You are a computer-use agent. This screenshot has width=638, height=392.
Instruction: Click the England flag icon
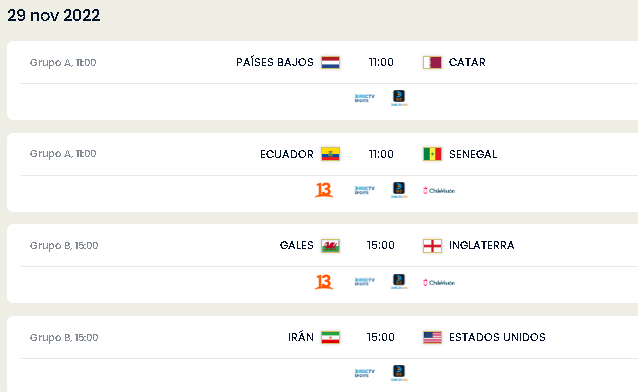[432, 245]
